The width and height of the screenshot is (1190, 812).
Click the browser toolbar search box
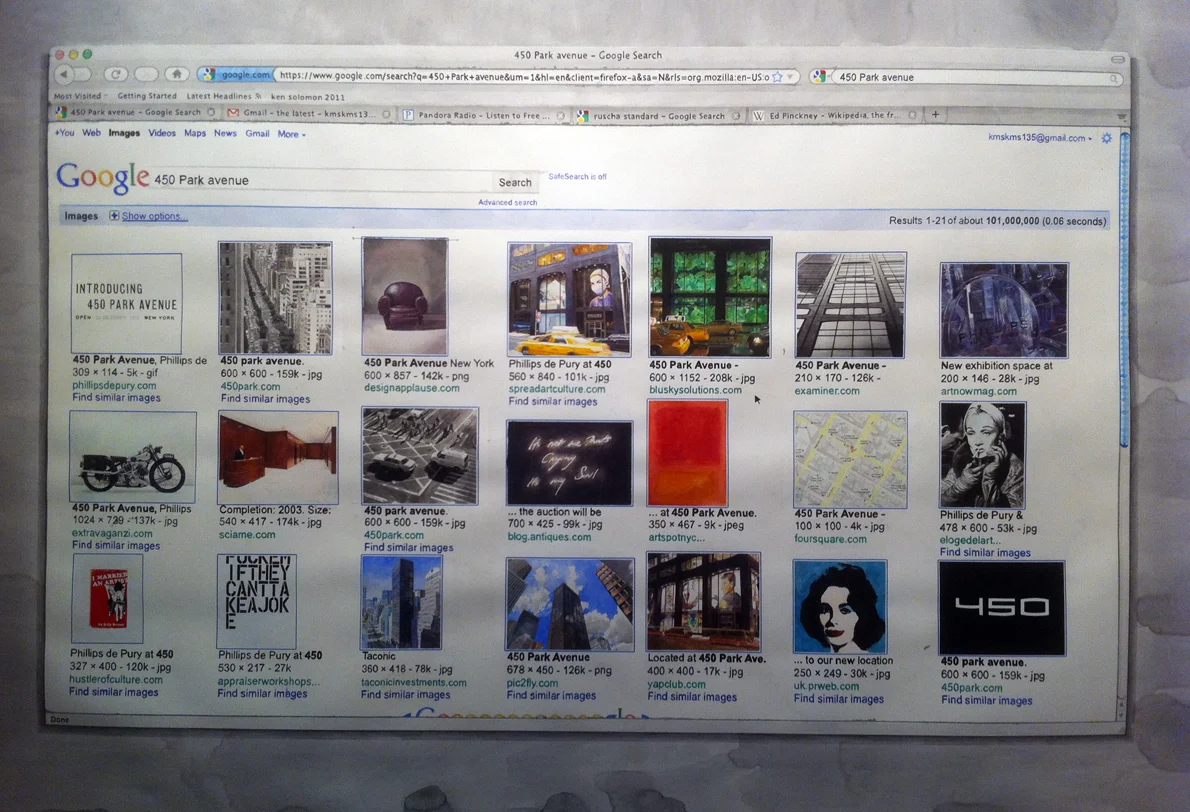click(x=971, y=77)
